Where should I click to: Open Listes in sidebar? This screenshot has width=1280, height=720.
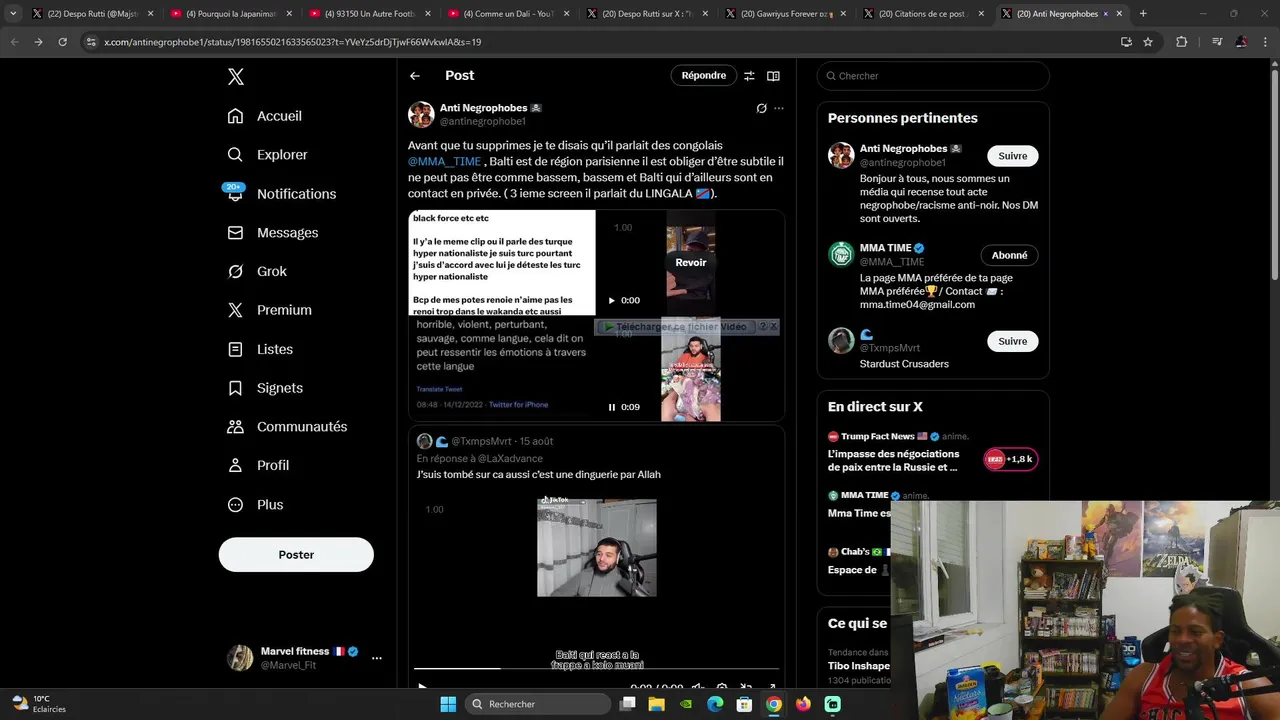(x=260, y=349)
